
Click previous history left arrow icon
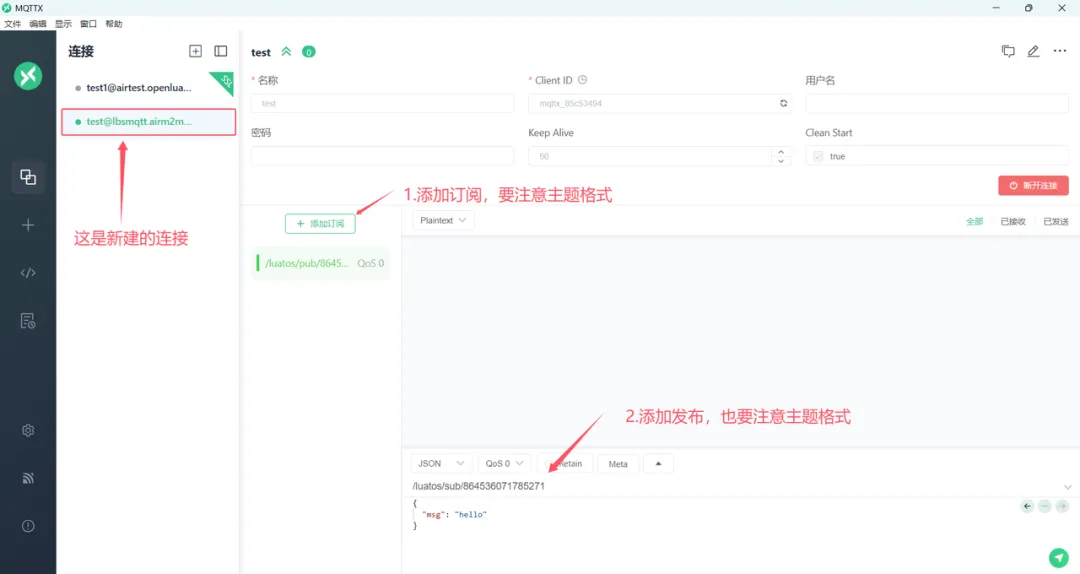point(1027,506)
